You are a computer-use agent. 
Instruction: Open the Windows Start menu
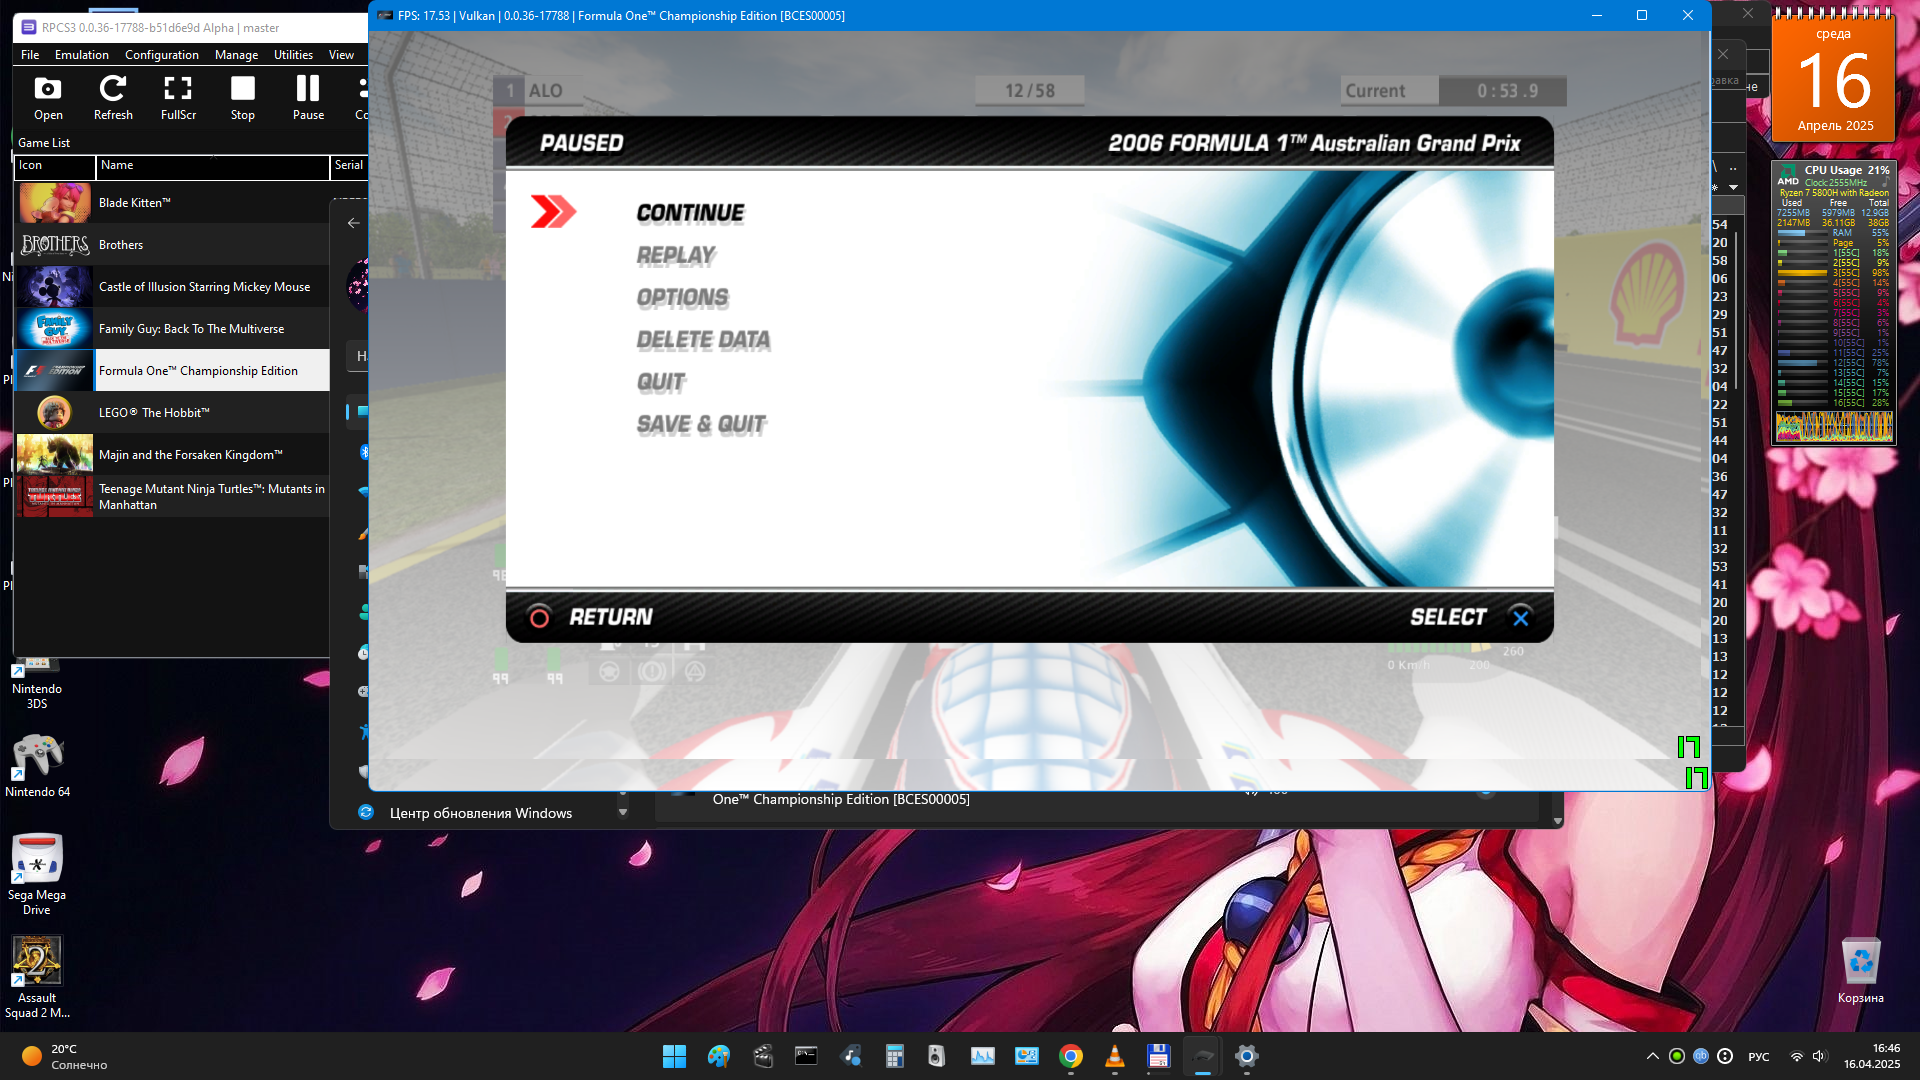[x=674, y=1056]
